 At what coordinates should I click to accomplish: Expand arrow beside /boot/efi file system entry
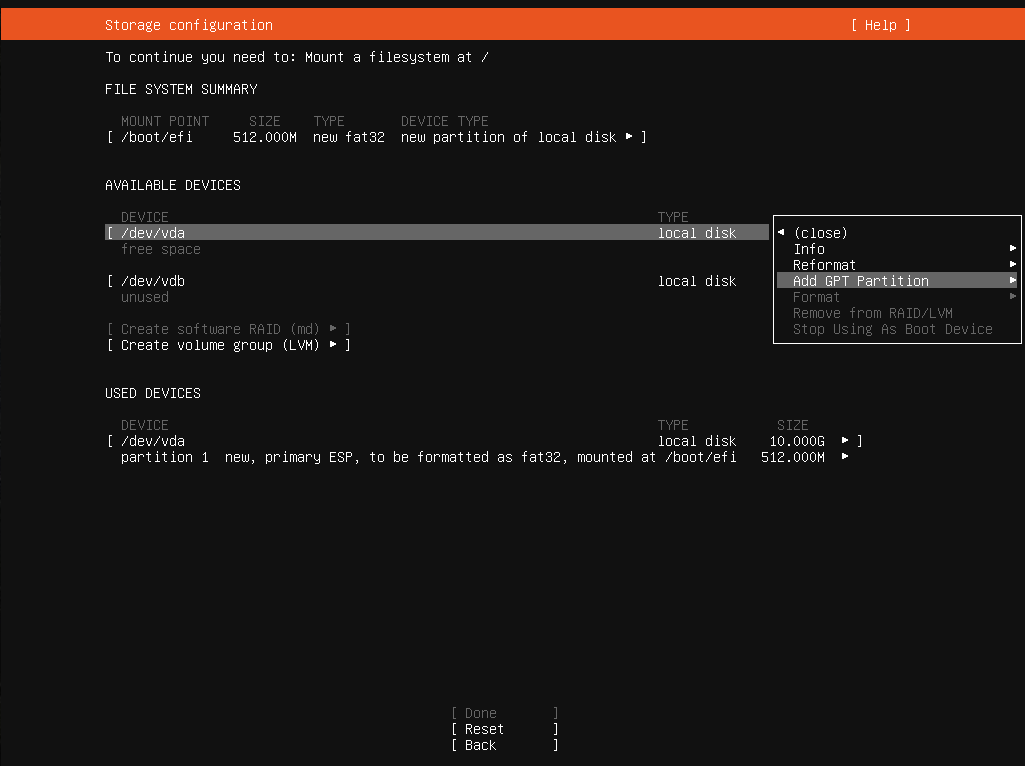[629, 137]
